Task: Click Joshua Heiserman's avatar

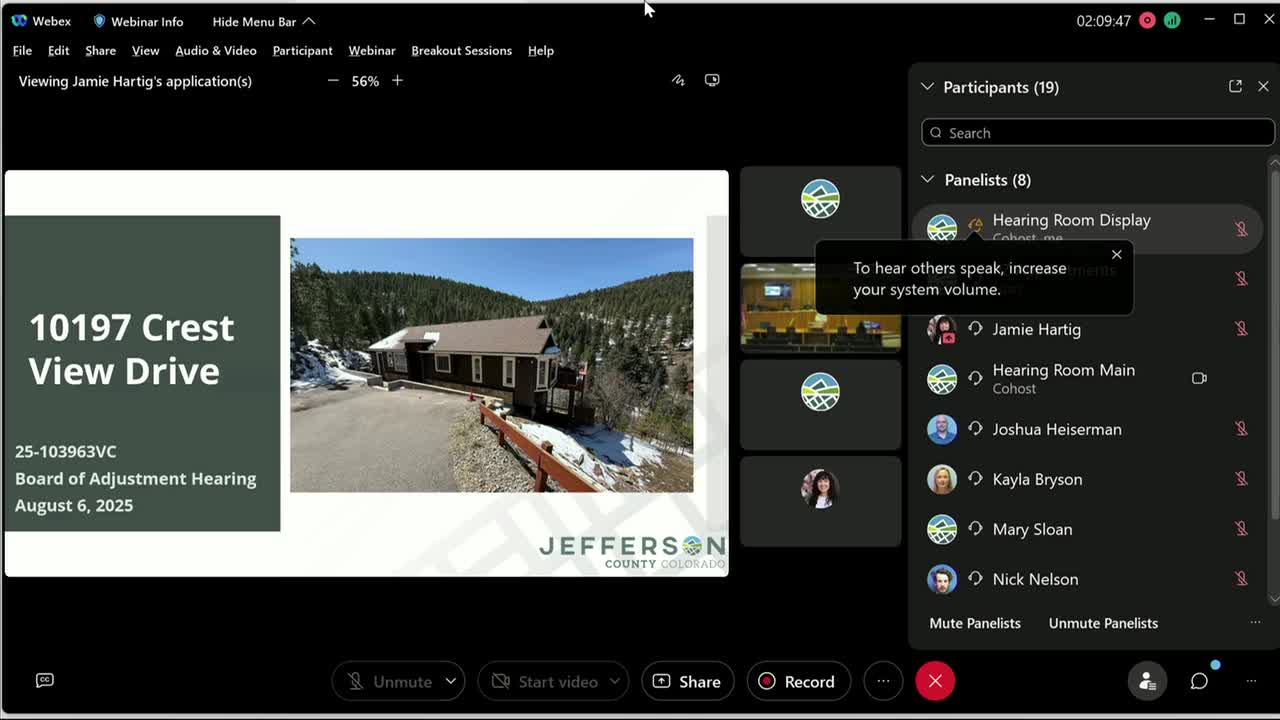Action: pos(942,429)
